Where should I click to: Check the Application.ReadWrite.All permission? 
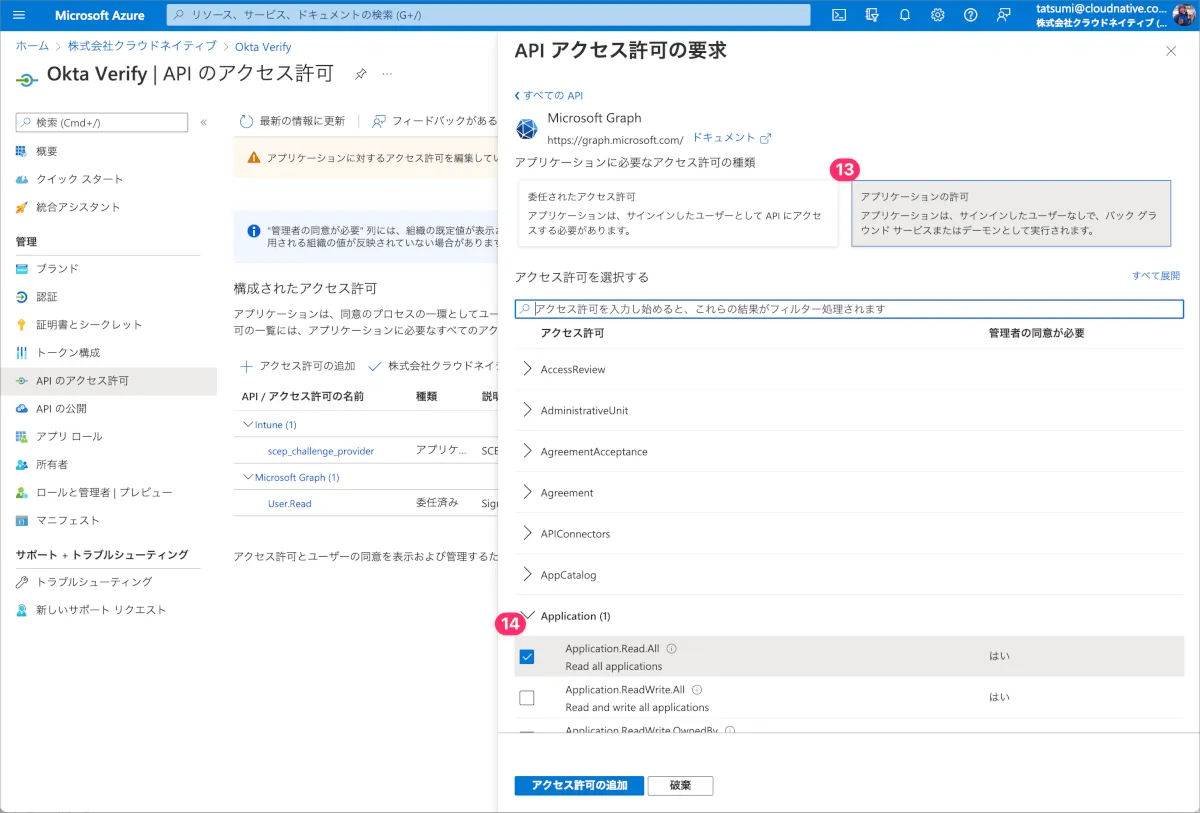click(x=527, y=698)
